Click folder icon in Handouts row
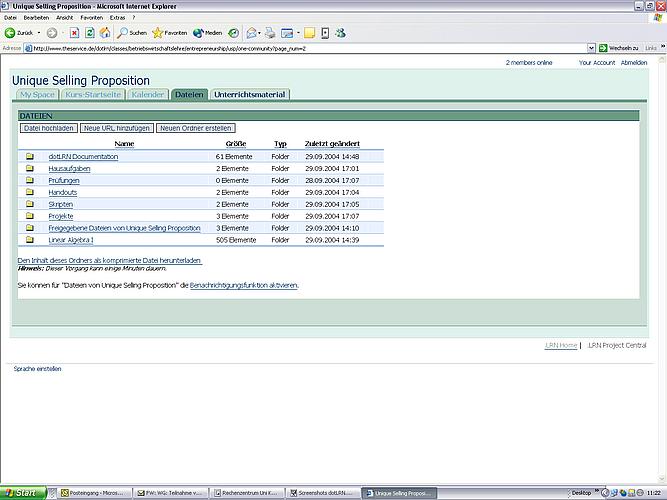 point(29,192)
